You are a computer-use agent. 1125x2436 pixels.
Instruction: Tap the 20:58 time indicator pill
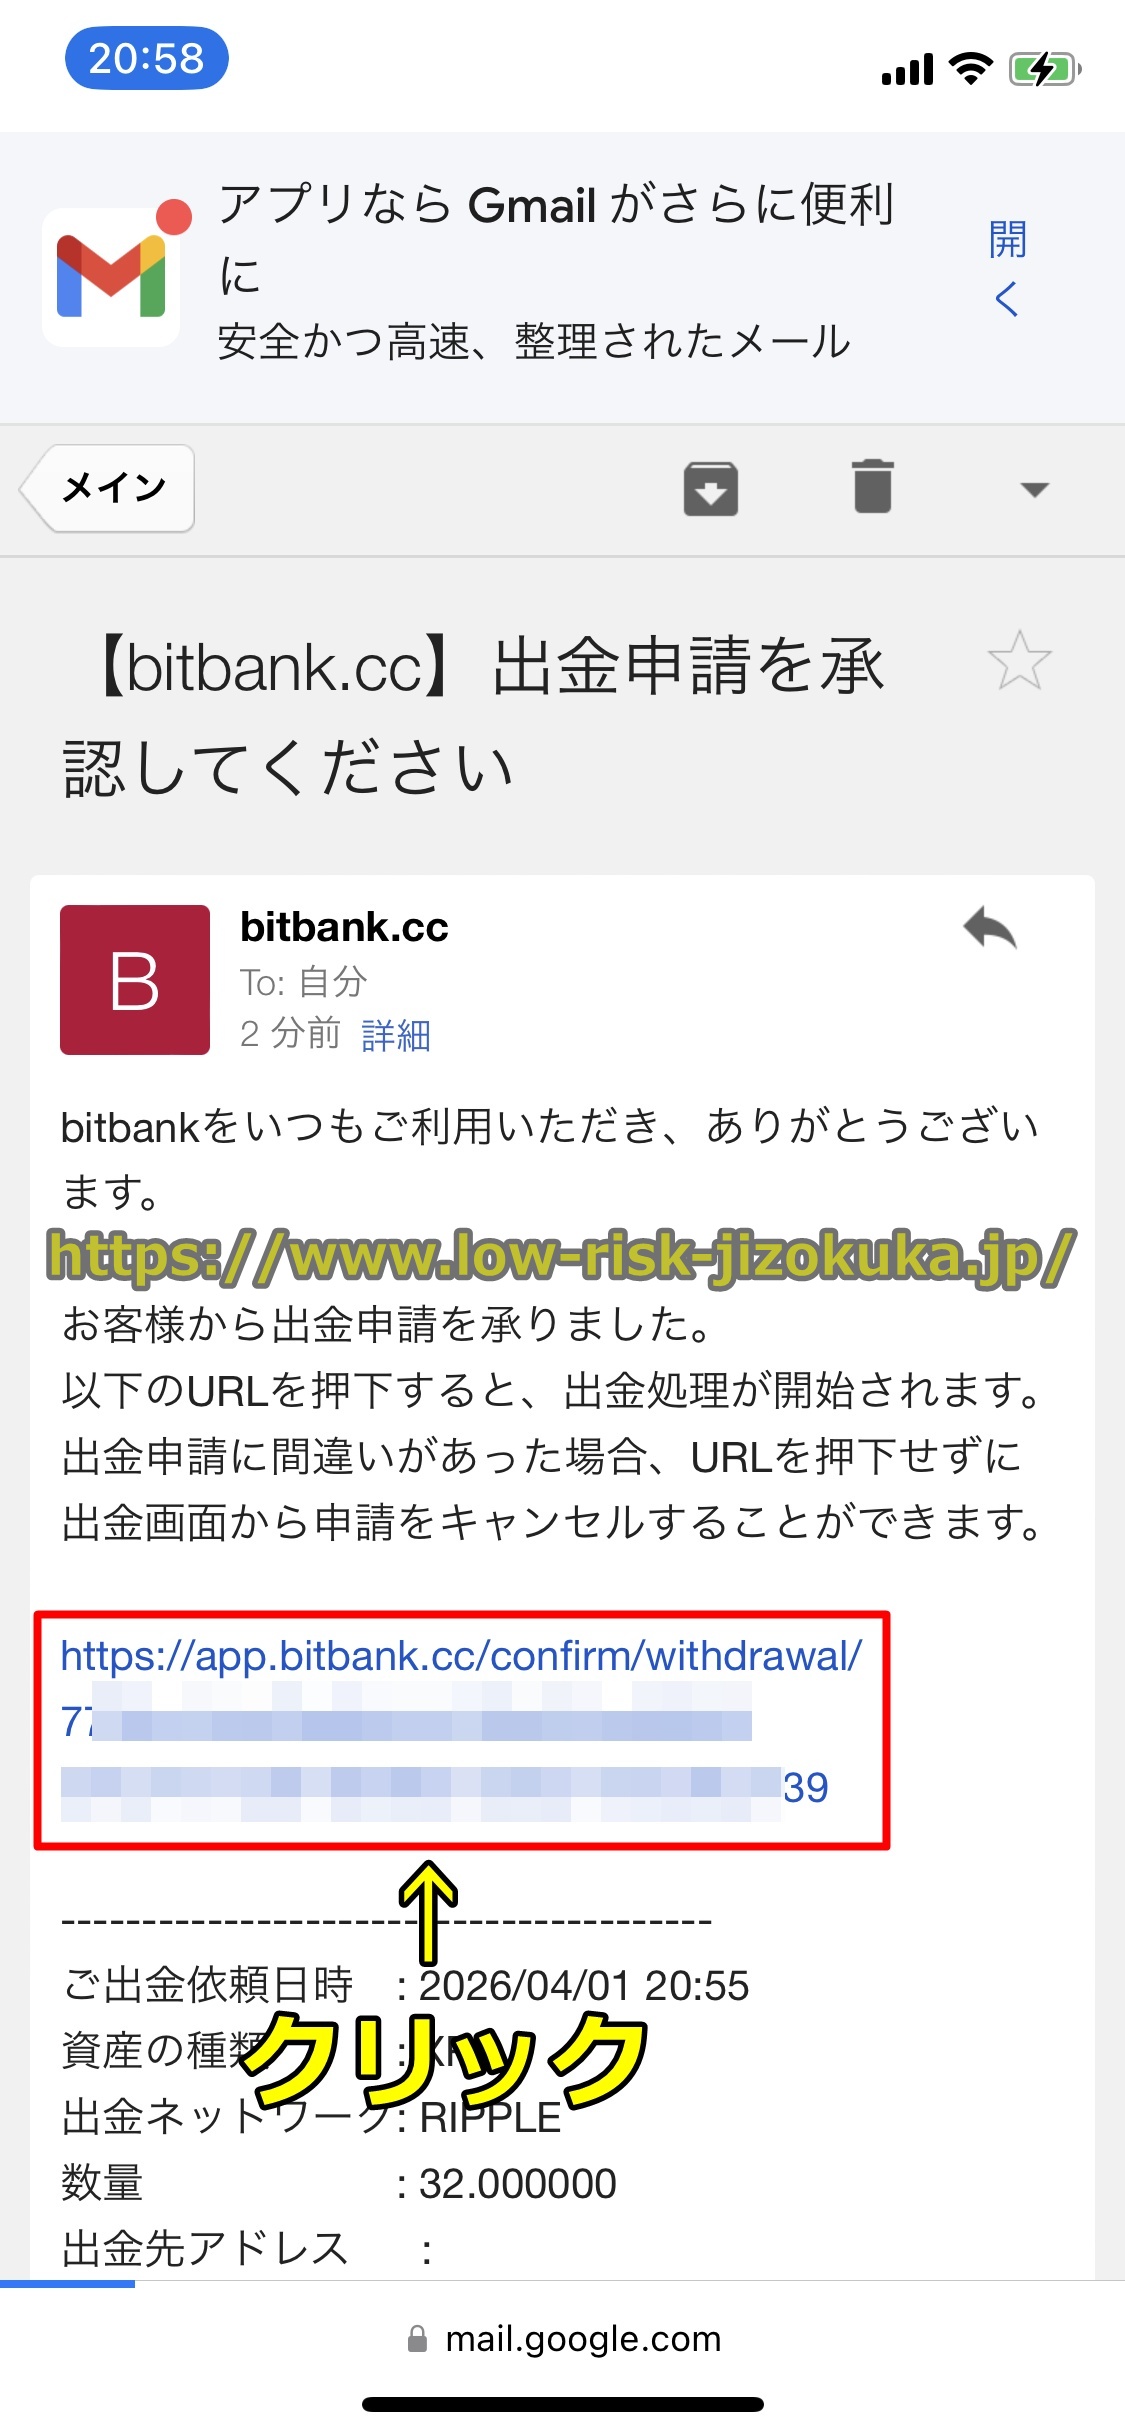(146, 58)
